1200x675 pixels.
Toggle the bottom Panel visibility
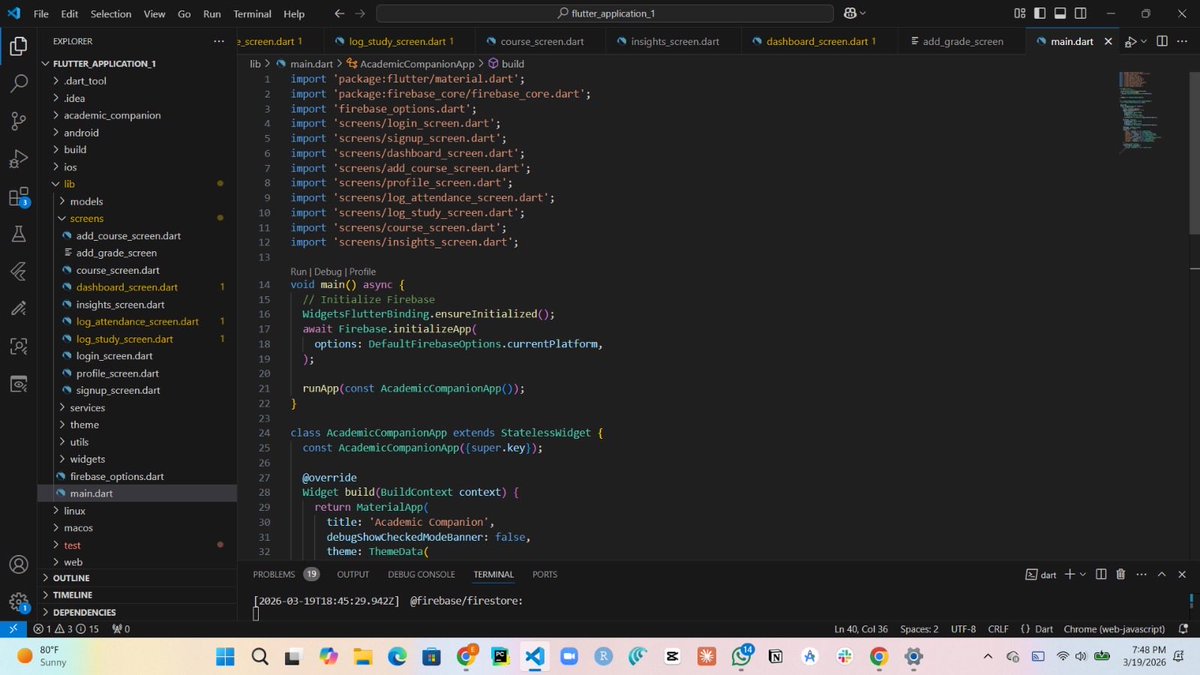tap(1062, 13)
